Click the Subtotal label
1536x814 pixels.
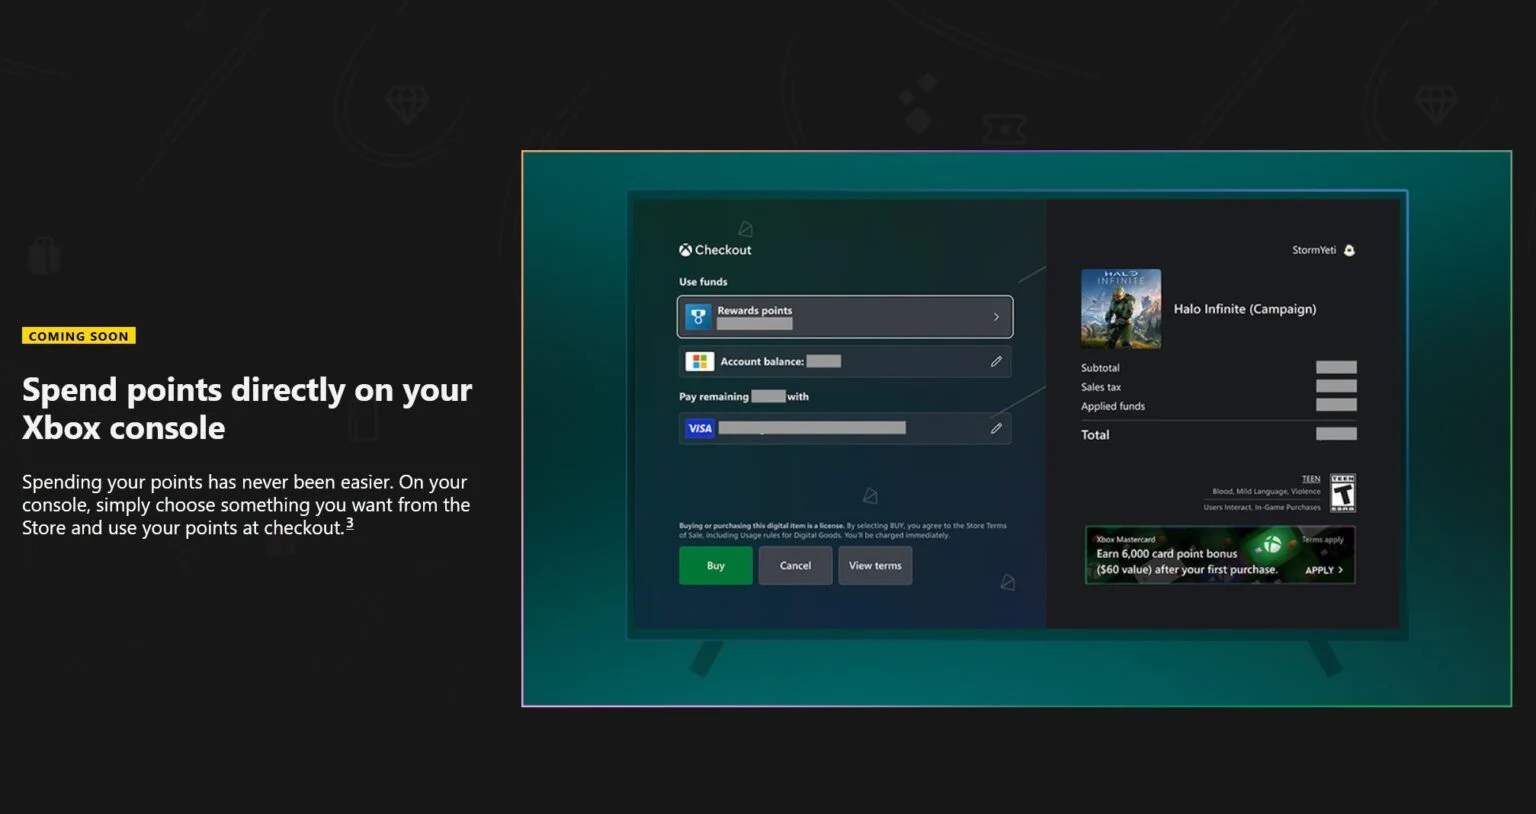(1100, 368)
